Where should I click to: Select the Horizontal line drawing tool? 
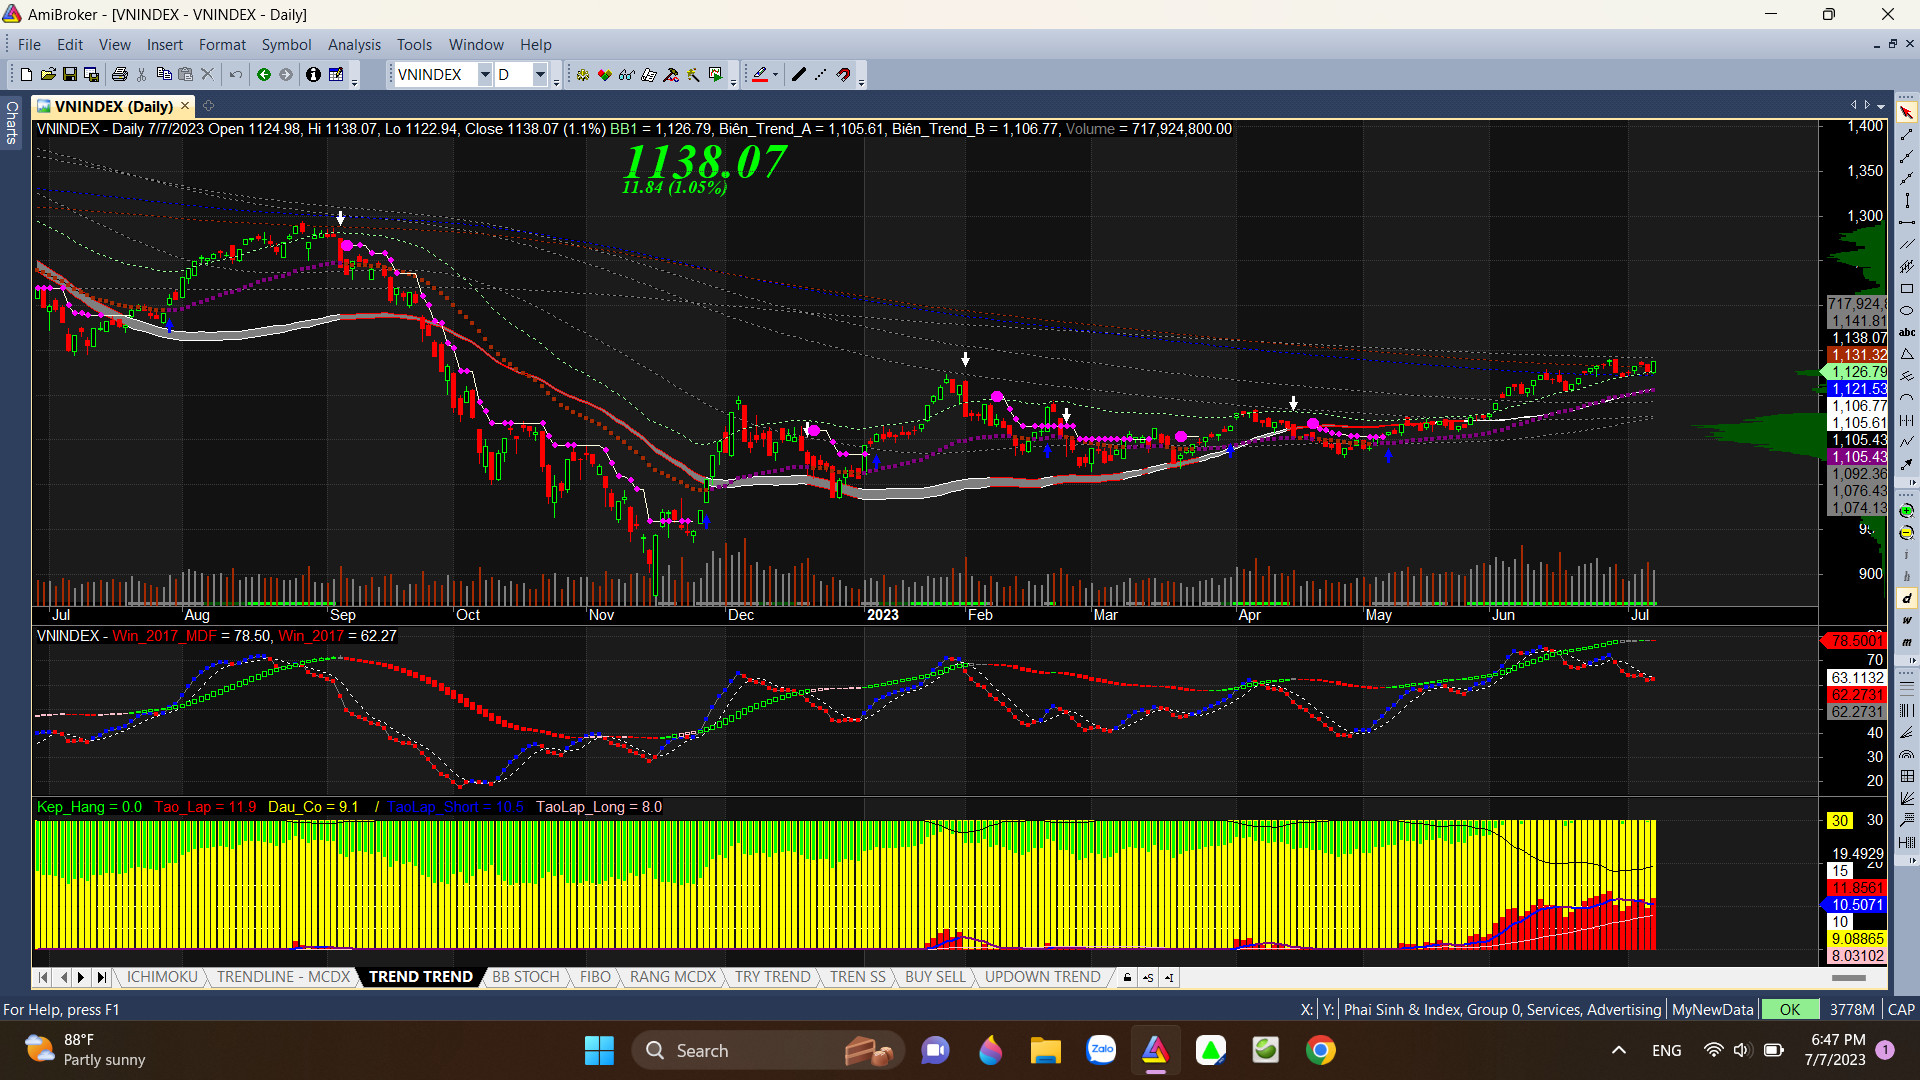(x=1907, y=222)
